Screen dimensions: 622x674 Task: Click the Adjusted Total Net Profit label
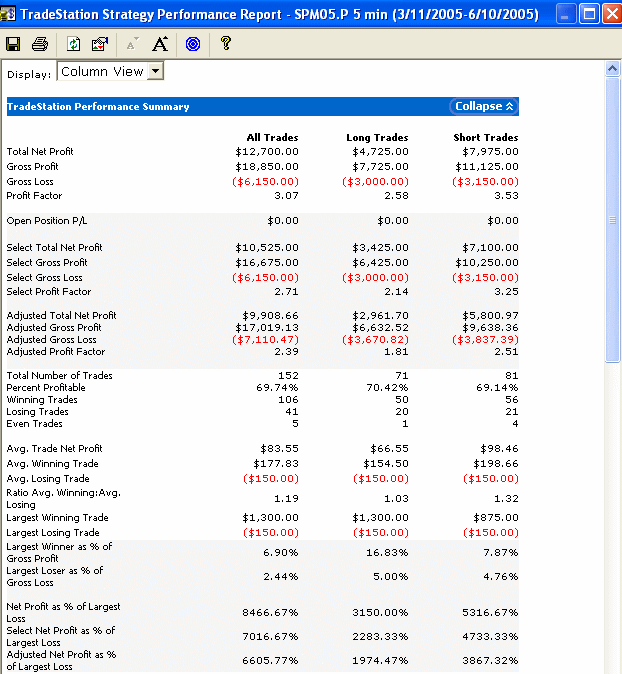[x=61, y=316]
